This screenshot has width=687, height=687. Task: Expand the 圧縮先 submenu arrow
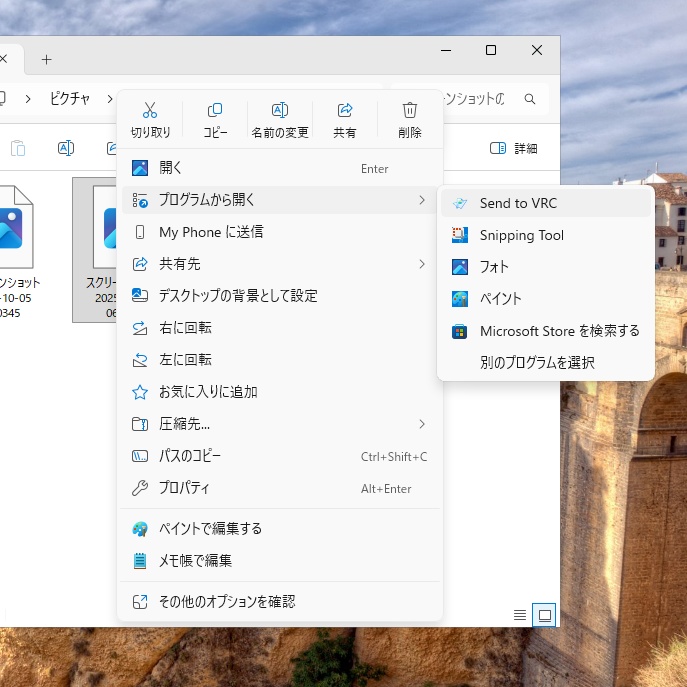[421, 424]
